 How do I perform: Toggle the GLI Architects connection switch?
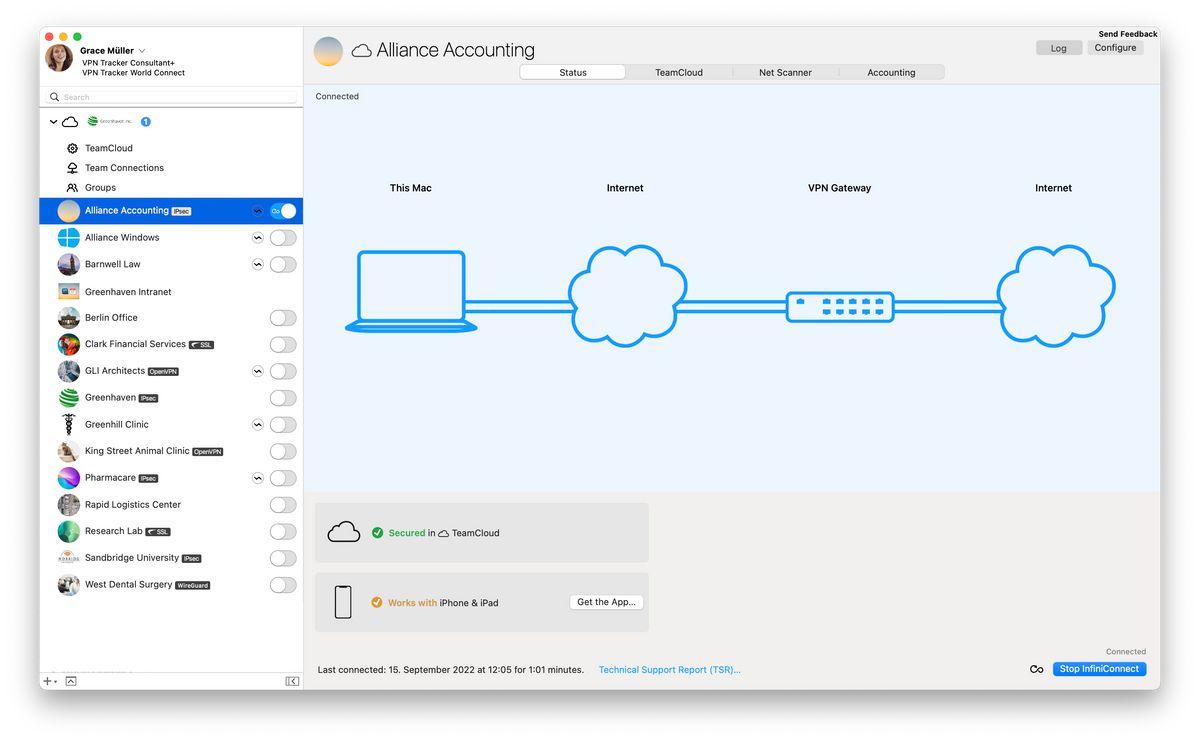coord(283,371)
